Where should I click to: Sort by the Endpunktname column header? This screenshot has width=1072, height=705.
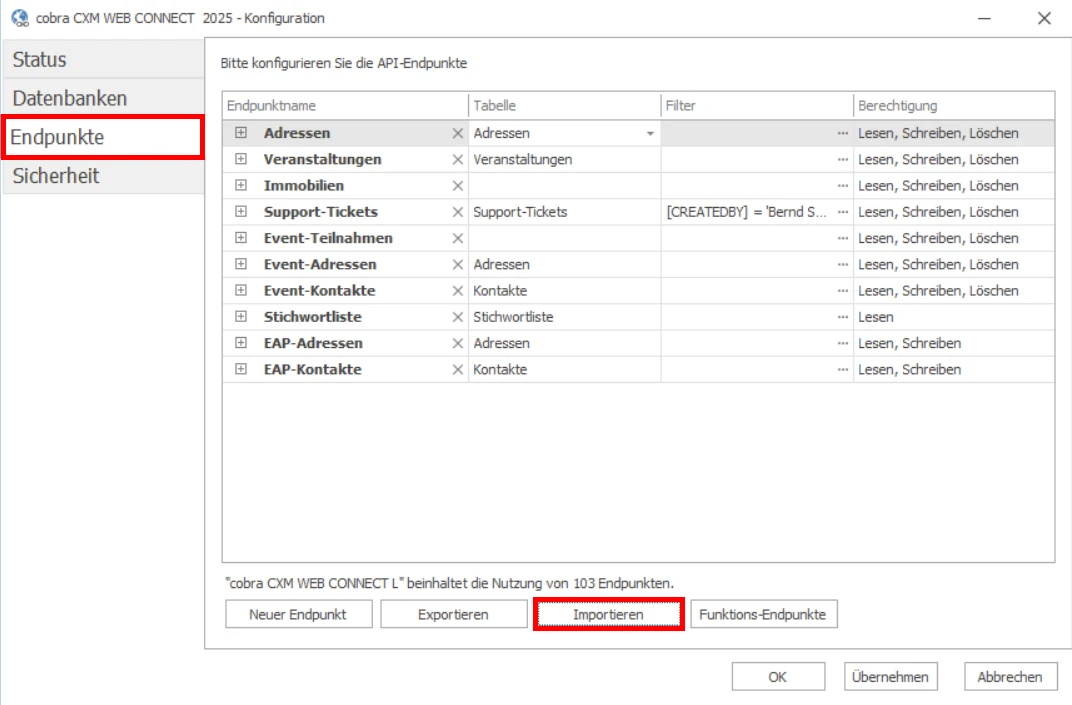coord(345,105)
